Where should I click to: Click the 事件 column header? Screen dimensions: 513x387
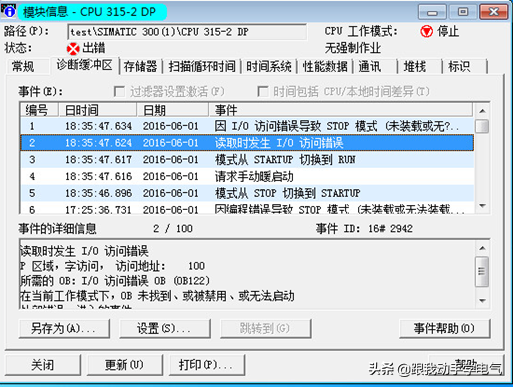point(341,110)
